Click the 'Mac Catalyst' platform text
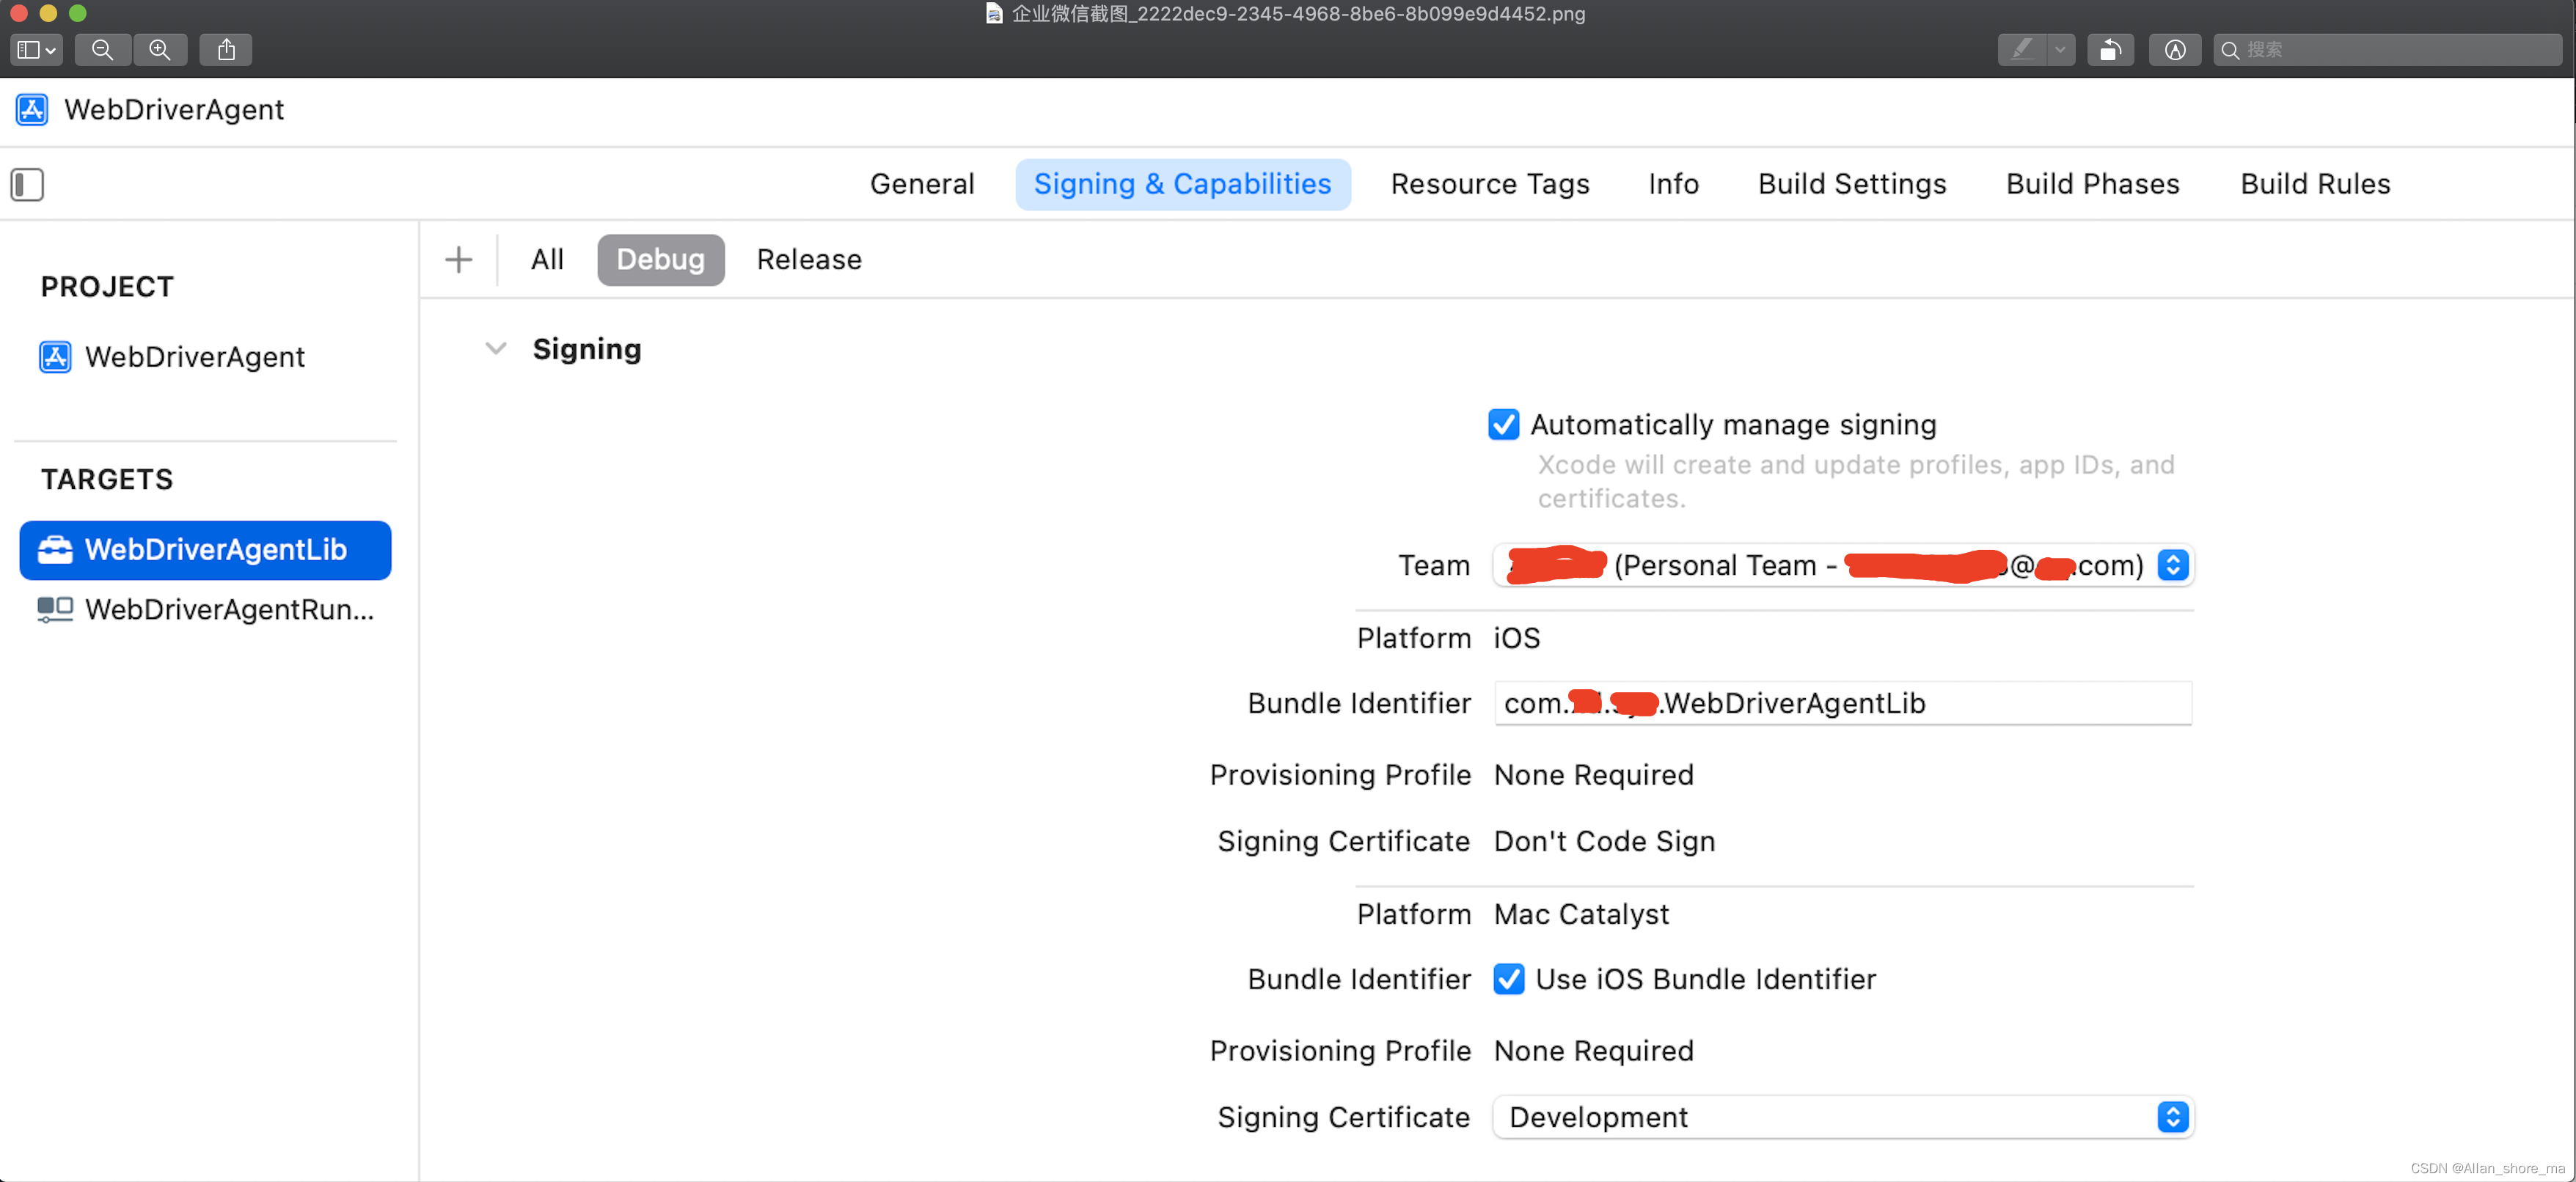The height and width of the screenshot is (1182, 2576). [1581, 914]
